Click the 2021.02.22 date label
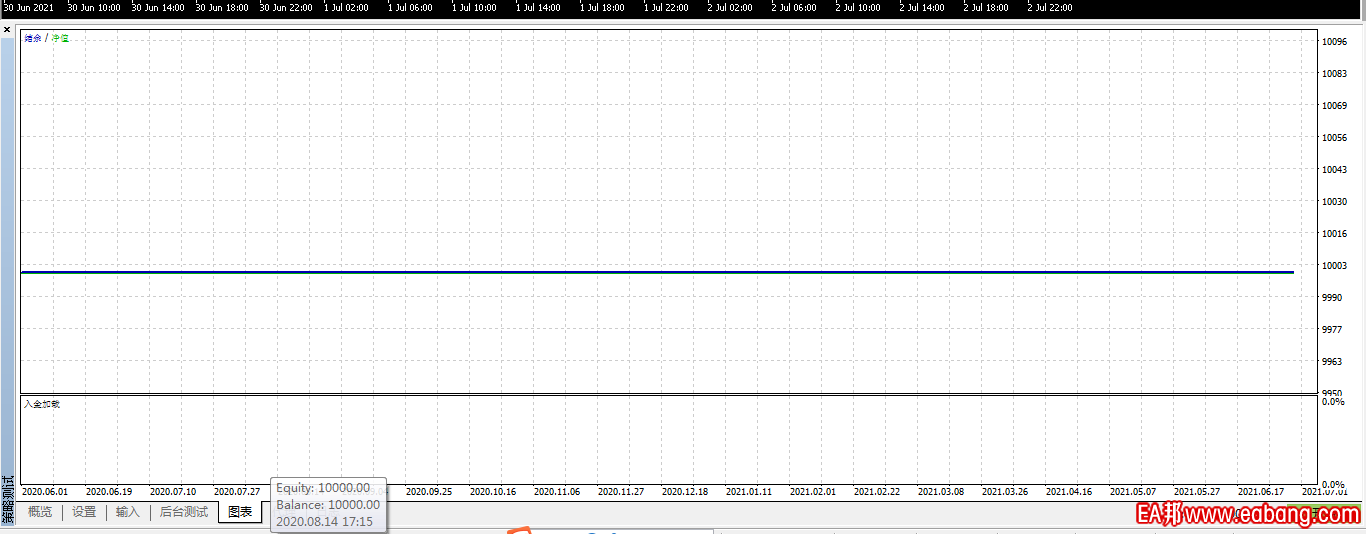This screenshot has height=534, width=1366. click(x=877, y=492)
